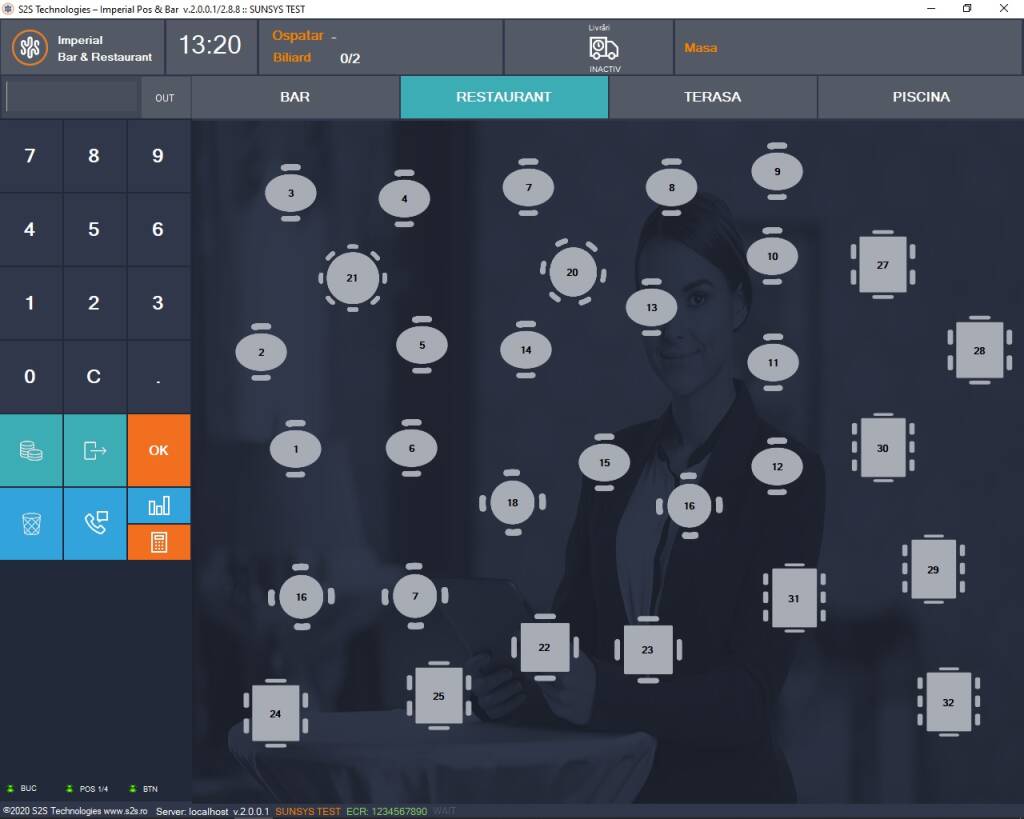Pick square table 32
This screenshot has height=819, width=1024.
[x=947, y=702]
